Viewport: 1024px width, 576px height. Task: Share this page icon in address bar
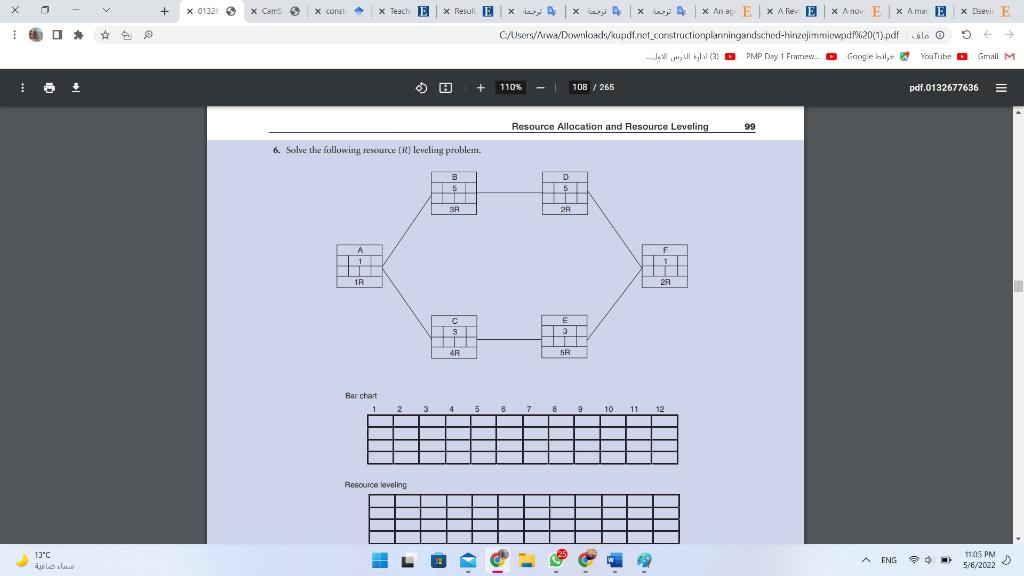[127, 35]
